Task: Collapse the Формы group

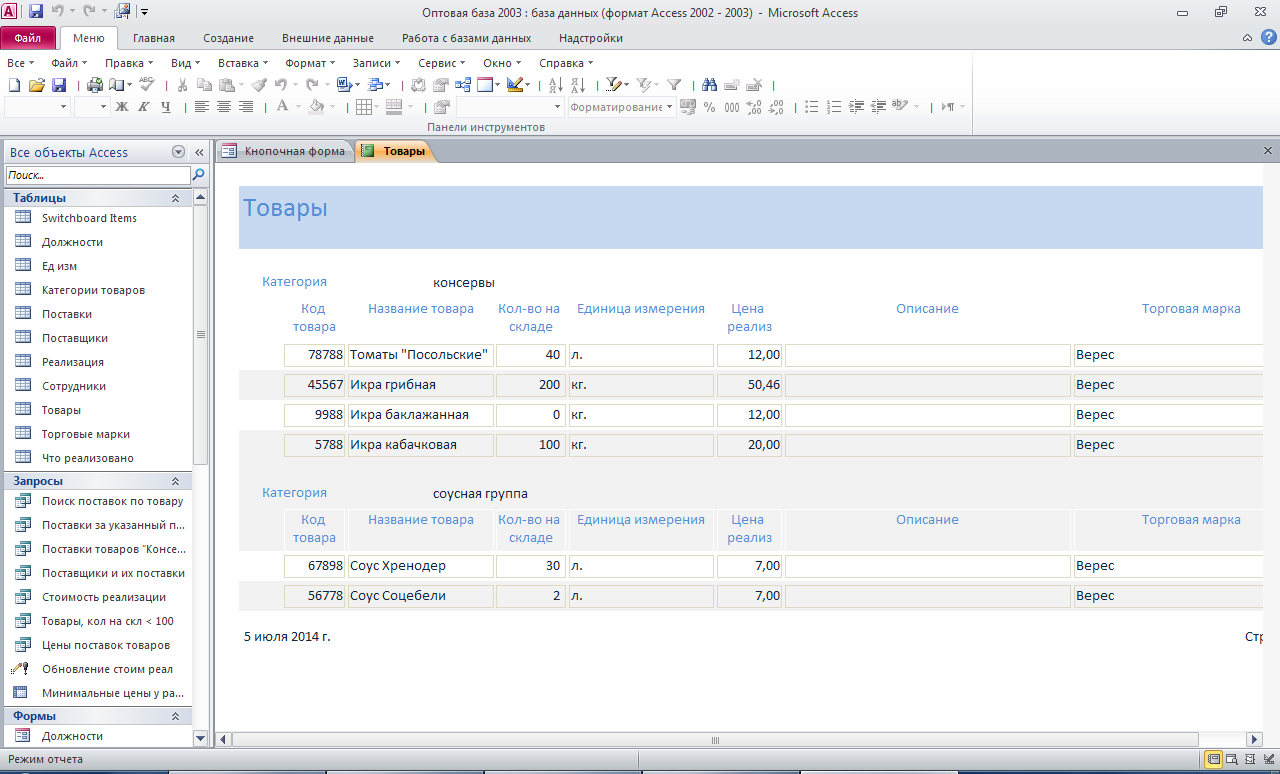Action: click(175, 716)
